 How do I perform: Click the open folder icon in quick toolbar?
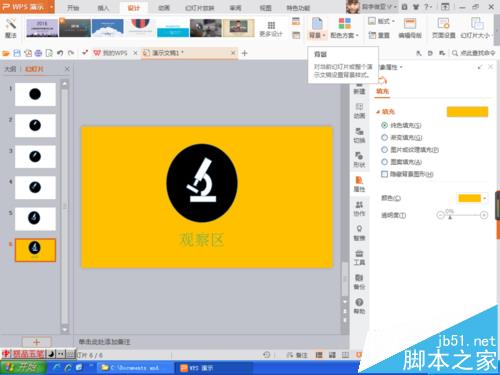click(x=6, y=53)
